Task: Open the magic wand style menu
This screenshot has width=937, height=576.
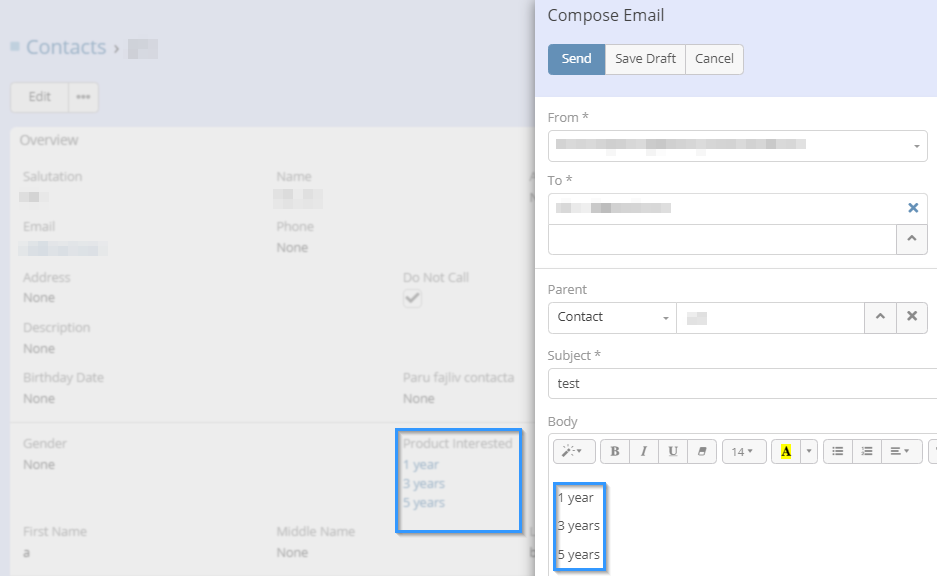Action: (574, 451)
